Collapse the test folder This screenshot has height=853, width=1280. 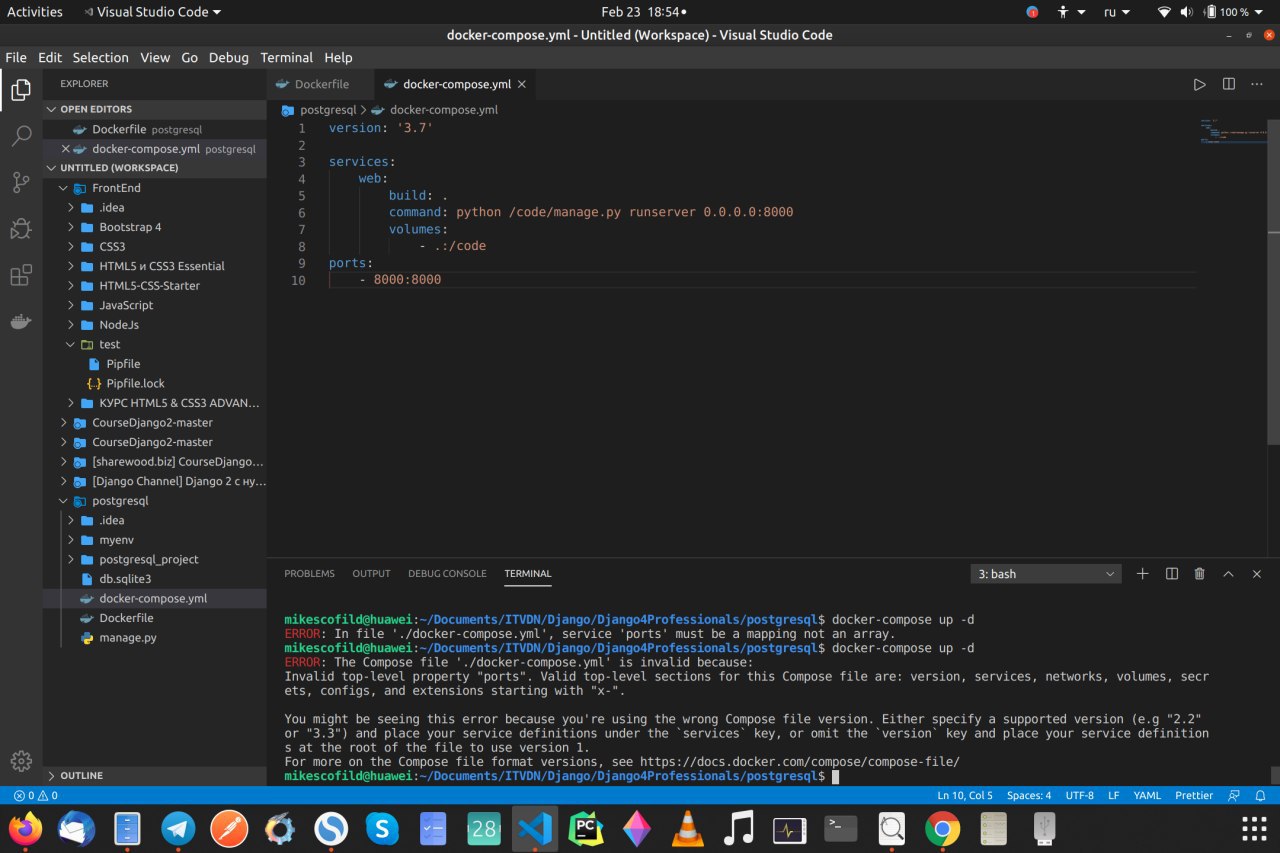click(x=155, y=344)
